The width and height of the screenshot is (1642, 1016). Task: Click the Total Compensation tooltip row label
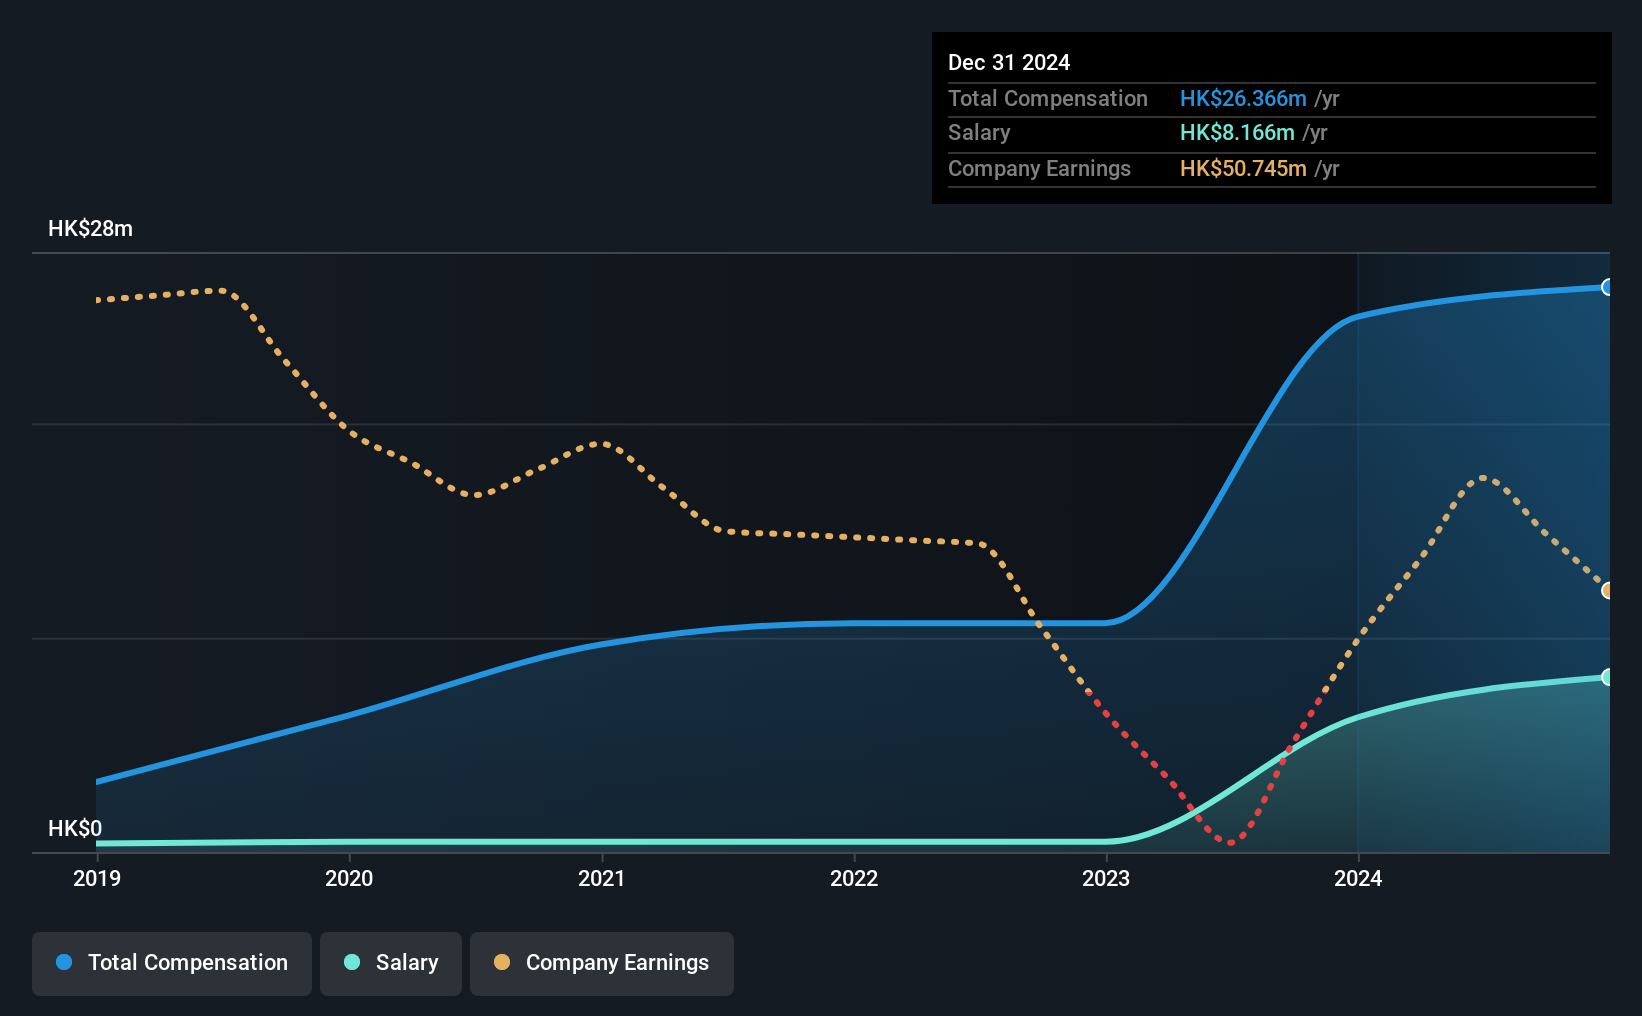[x=1048, y=98]
